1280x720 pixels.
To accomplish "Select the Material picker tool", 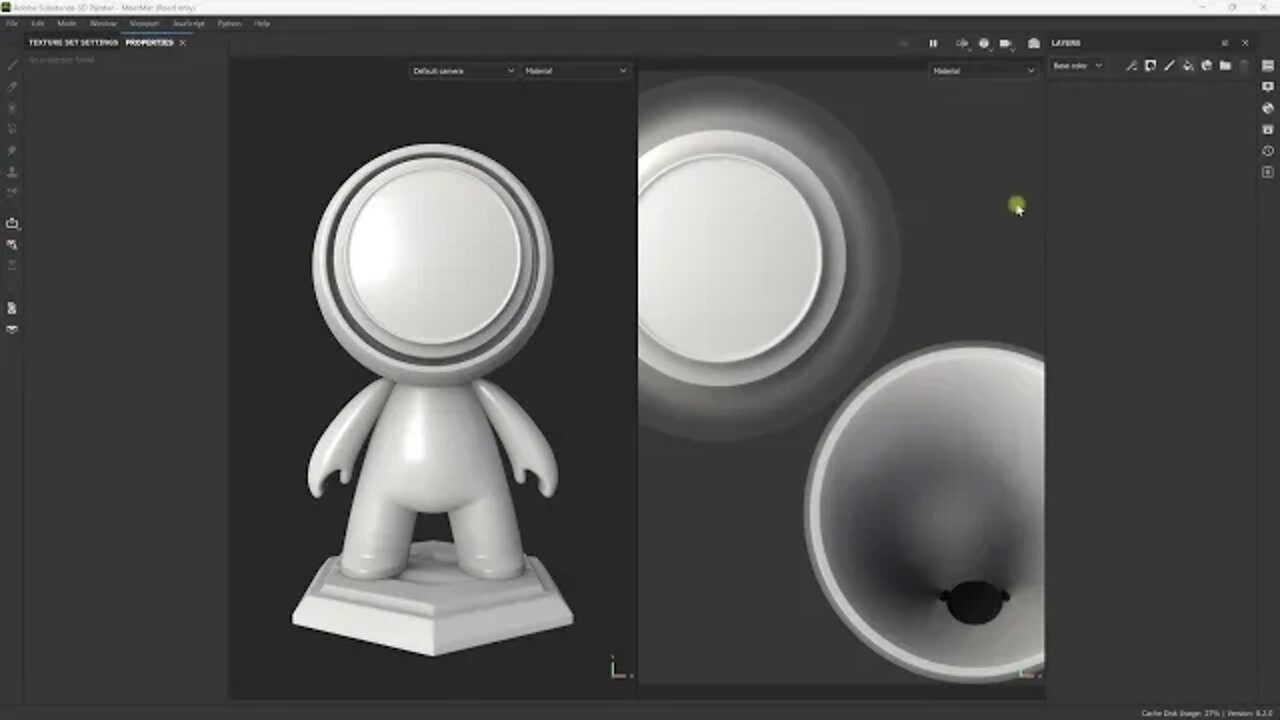I will pyautogui.click(x=12, y=192).
